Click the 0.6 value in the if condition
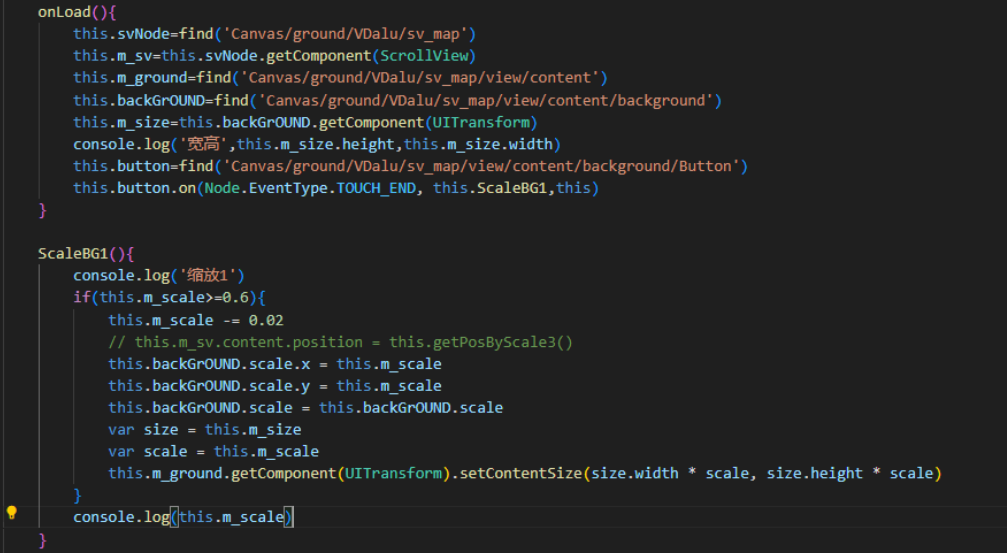 pos(236,297)
